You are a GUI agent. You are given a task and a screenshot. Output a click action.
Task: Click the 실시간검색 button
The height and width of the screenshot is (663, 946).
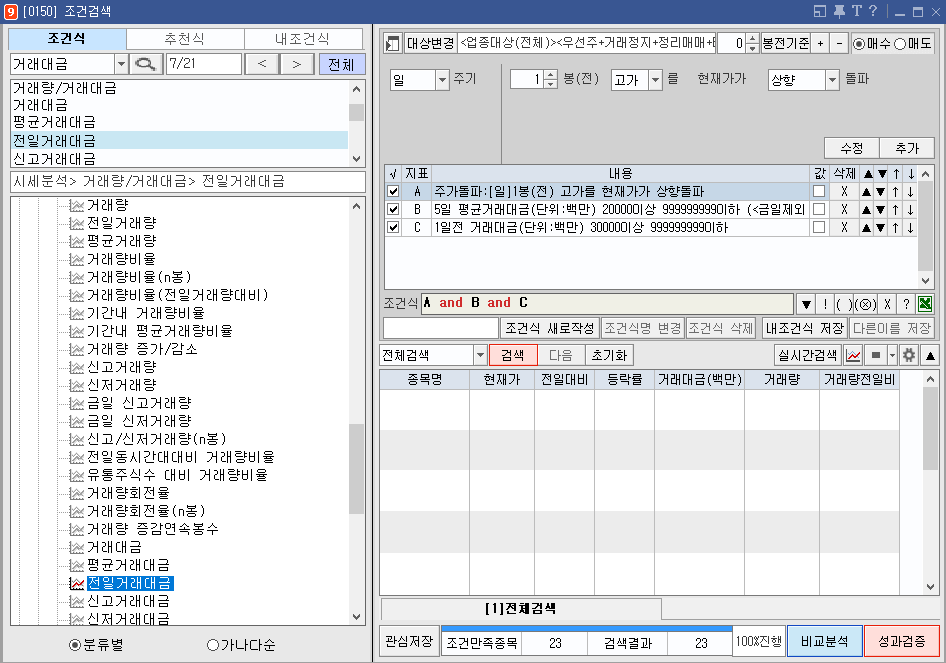tap(807, 355)
